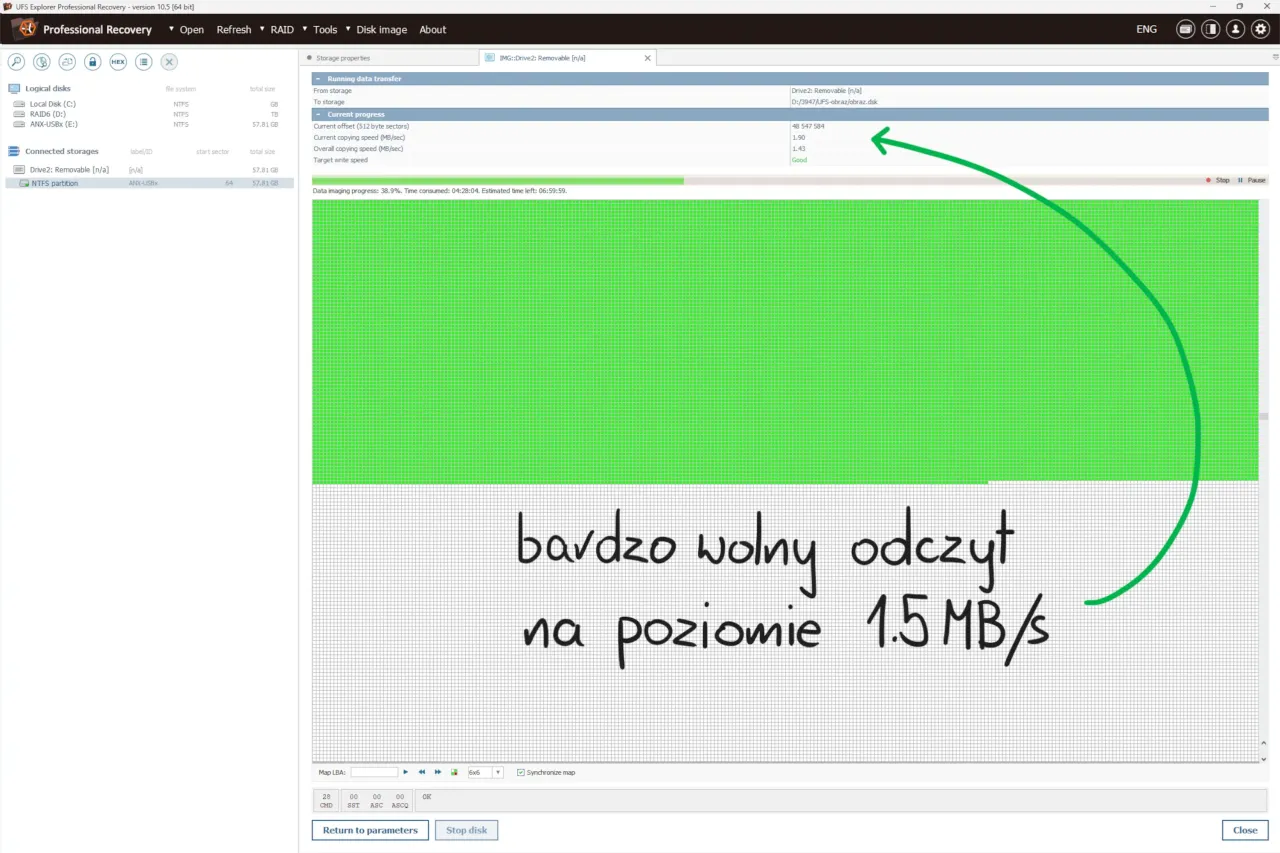The height and width of the screenshot is (853, 1280).
Task: Open the settings gear in the title bar
Action: 1260,29
